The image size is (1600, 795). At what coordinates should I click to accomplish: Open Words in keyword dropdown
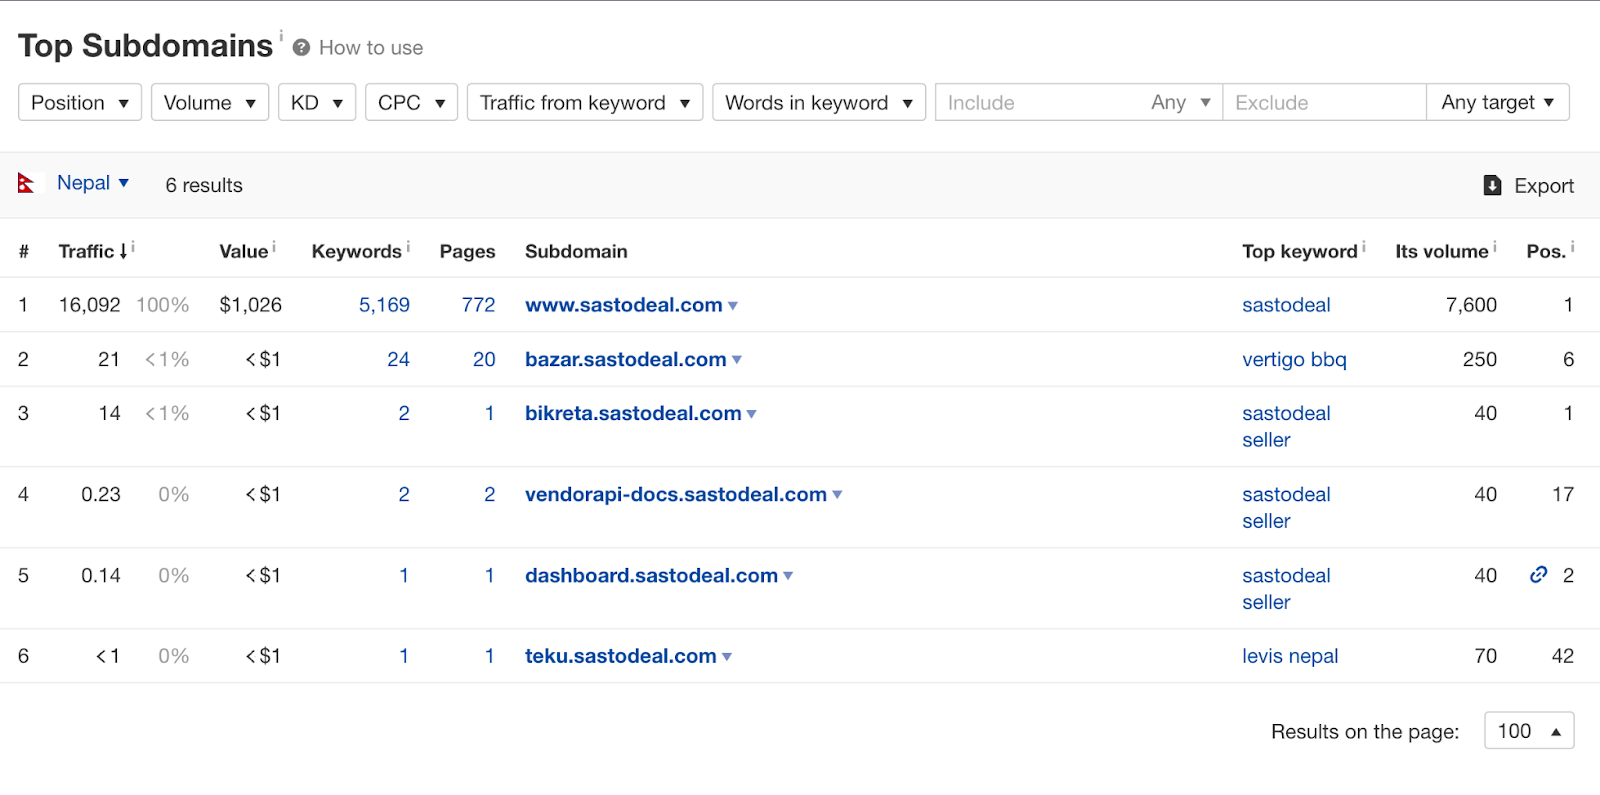[x=819, y=102]
